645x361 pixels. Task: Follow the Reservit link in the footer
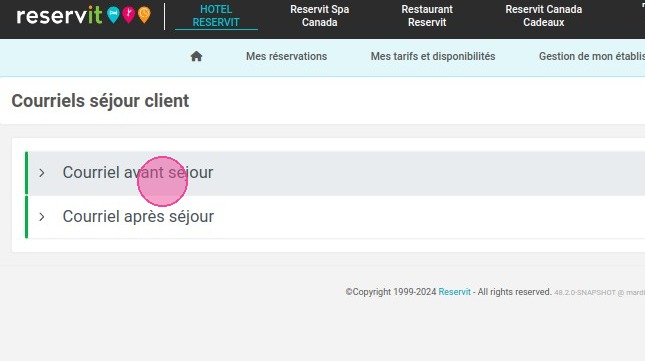454,292
